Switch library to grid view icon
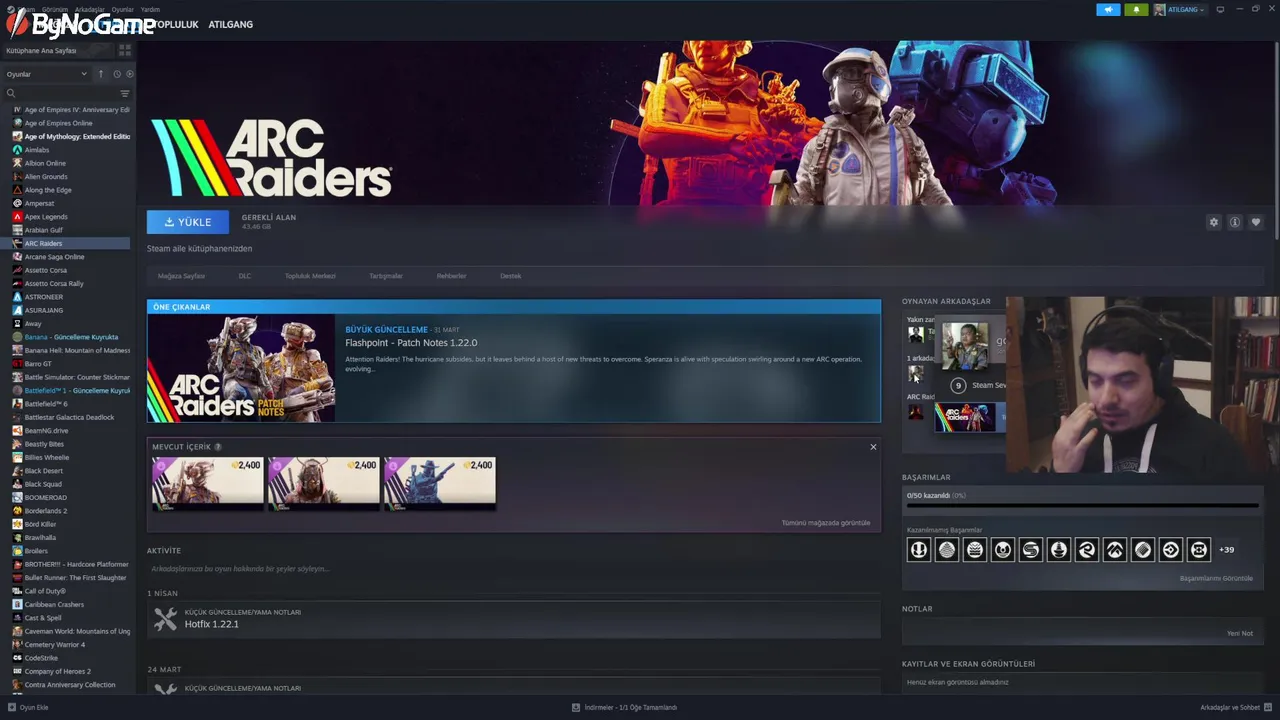The height and width of the screenshot is (720, 1280). point(125,50)
